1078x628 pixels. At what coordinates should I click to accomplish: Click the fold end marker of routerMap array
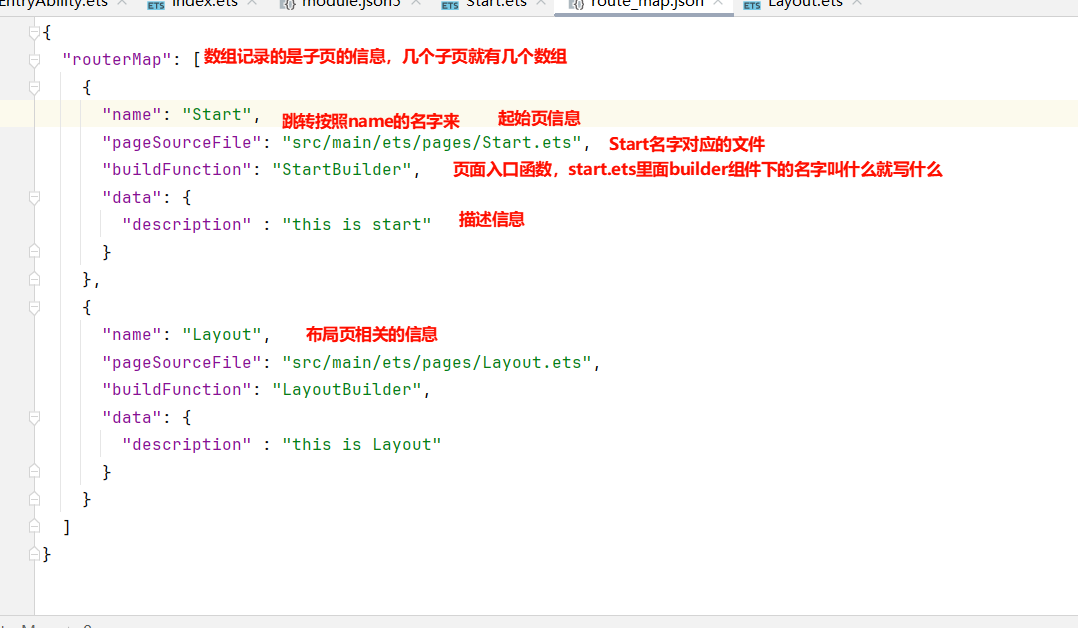click(34, 527)
